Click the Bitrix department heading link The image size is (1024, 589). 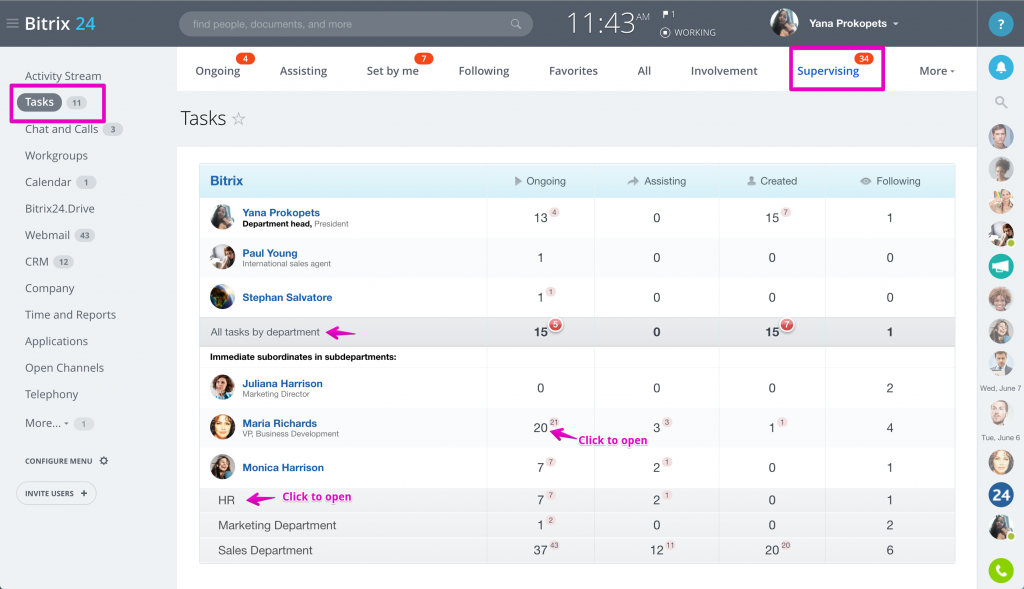coord(226,181)
